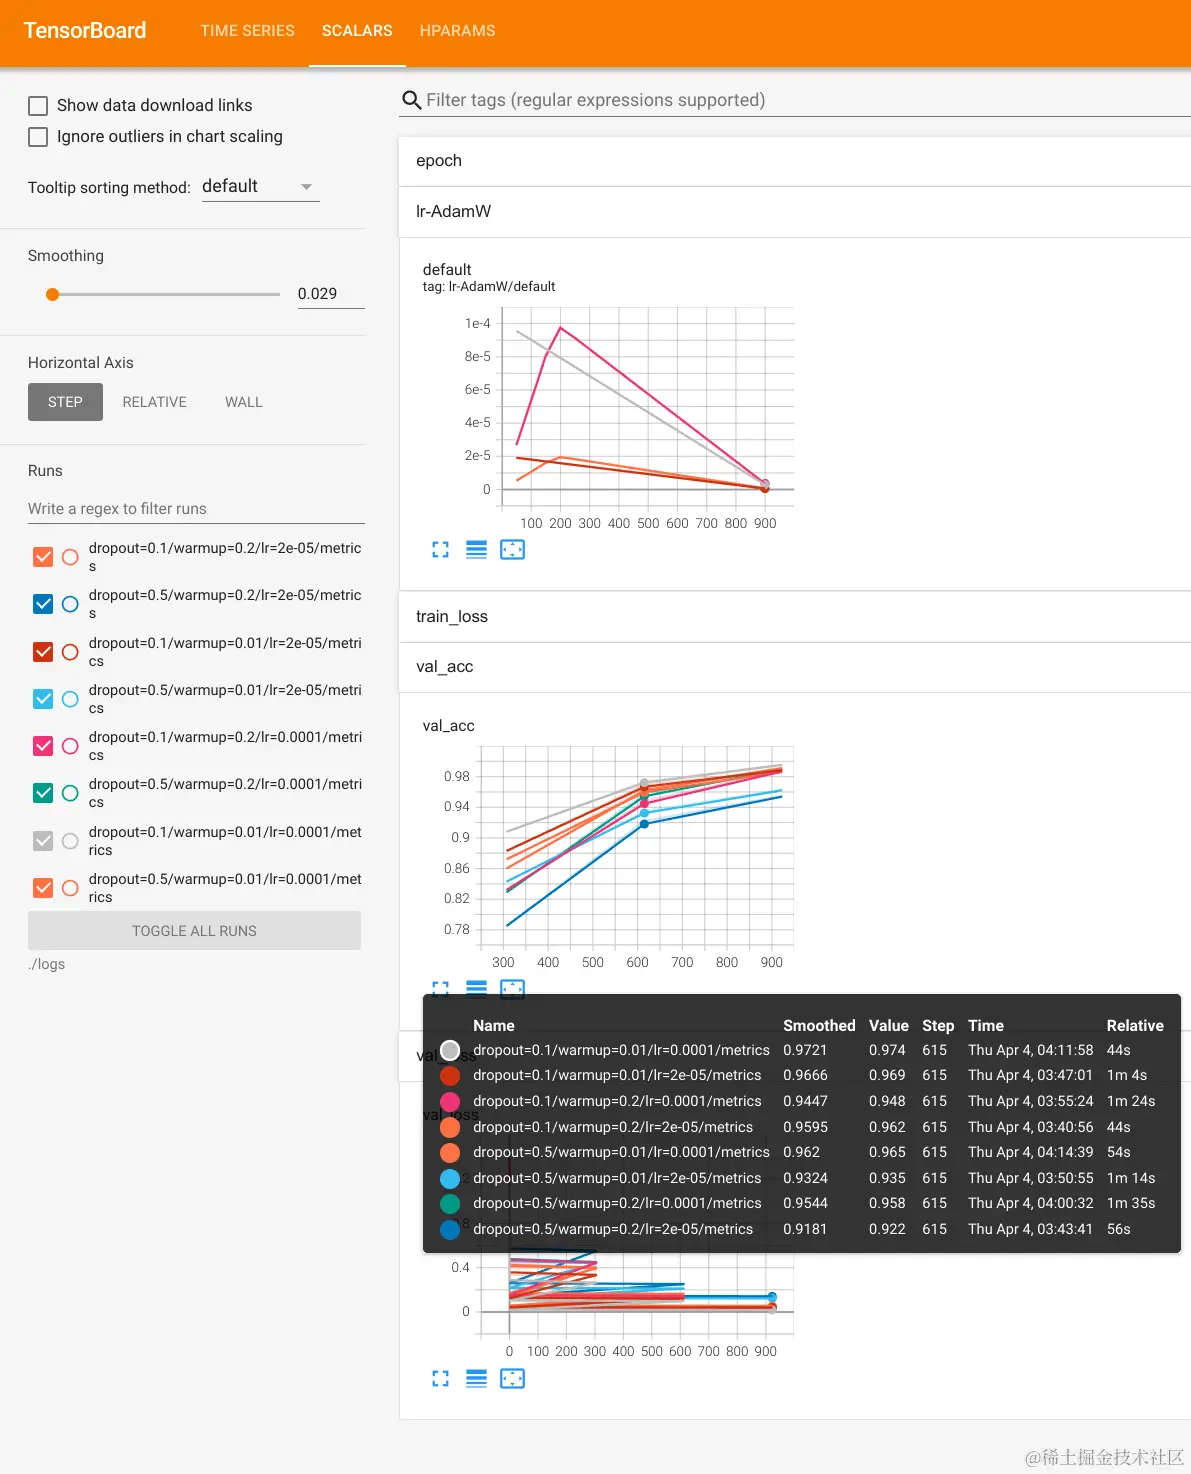Toggle y-axis log scale on bottom val_loss chart
The image size is (1191, 1474).
[476, 1378]
